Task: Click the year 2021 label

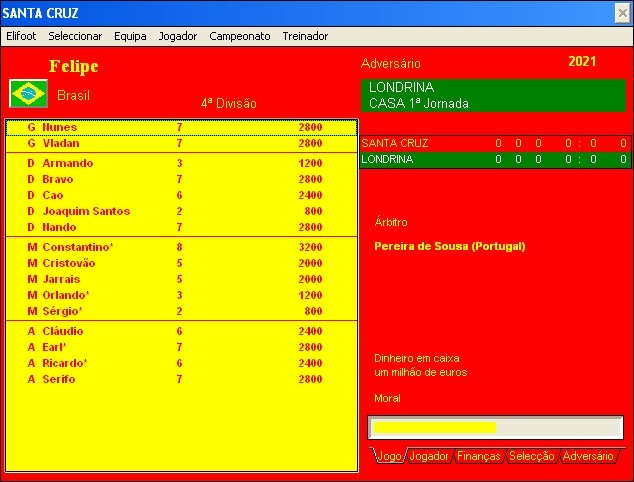Action: click(582, 61)
